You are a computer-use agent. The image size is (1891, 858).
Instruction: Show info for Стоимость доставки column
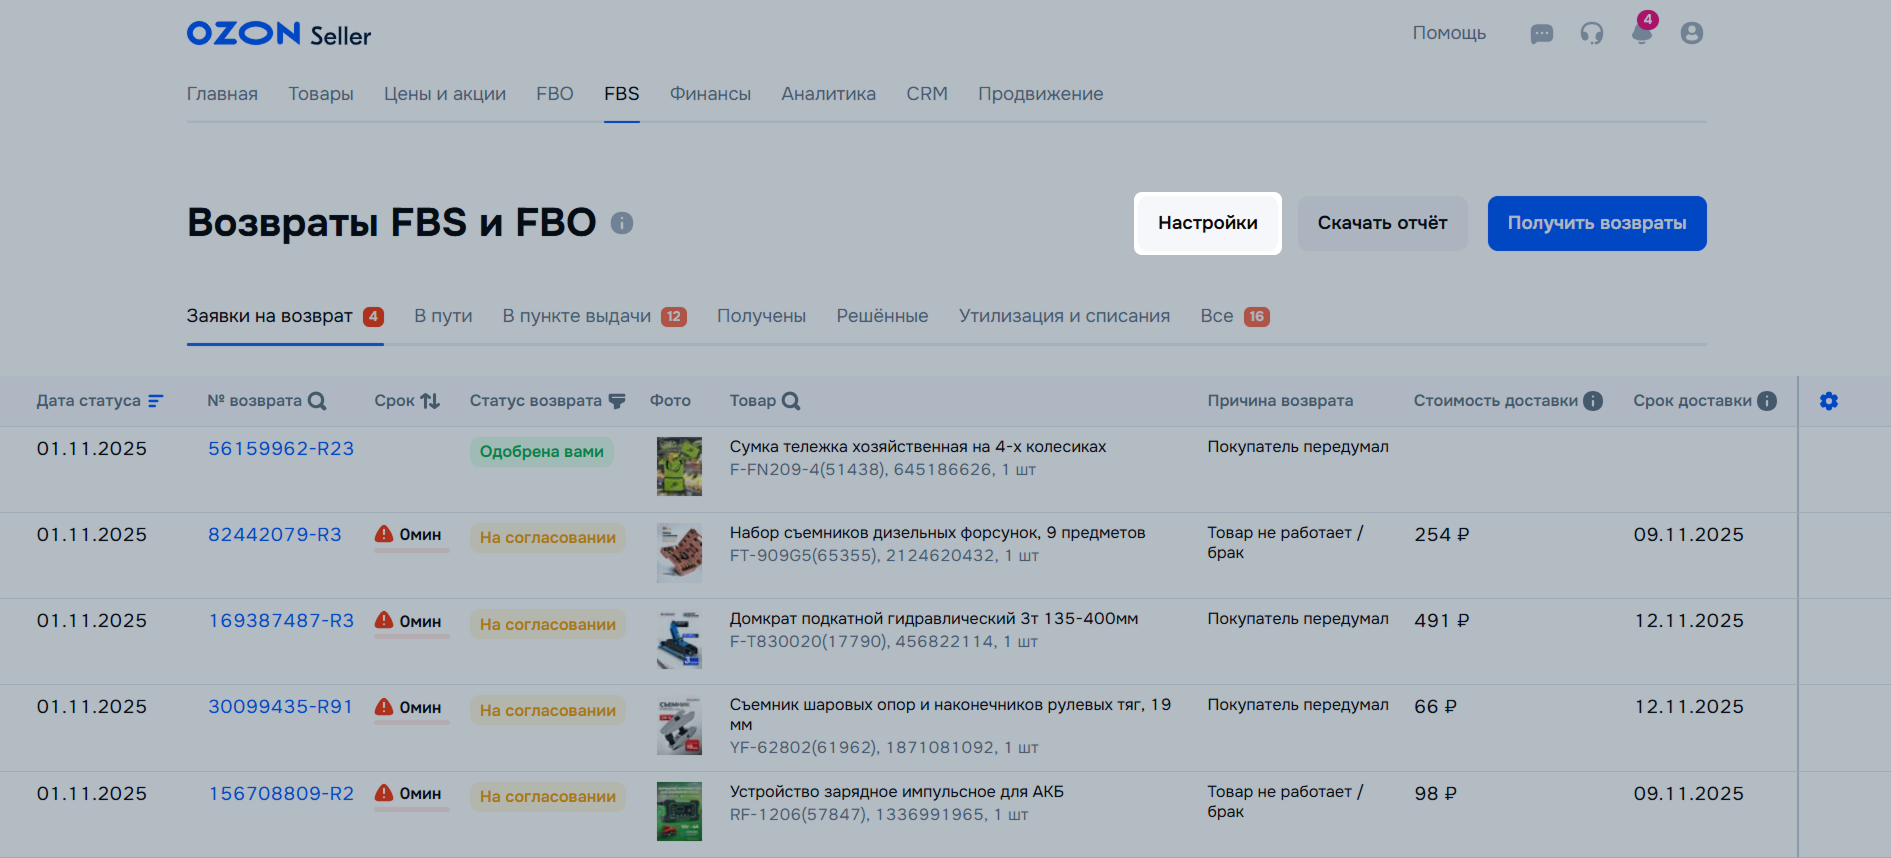pyautogui.click(x=1593, y=401)
